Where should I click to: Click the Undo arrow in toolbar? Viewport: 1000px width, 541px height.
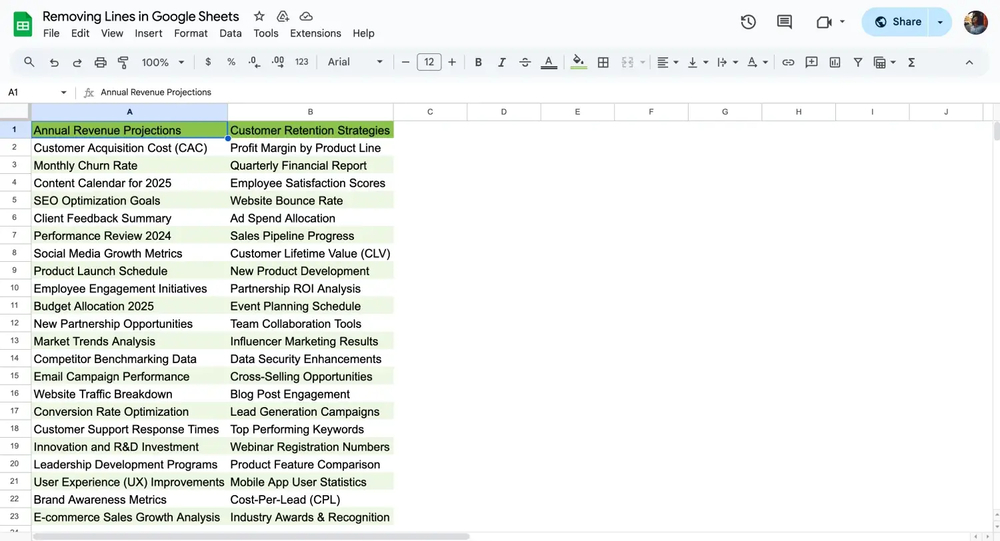point(54,62)
